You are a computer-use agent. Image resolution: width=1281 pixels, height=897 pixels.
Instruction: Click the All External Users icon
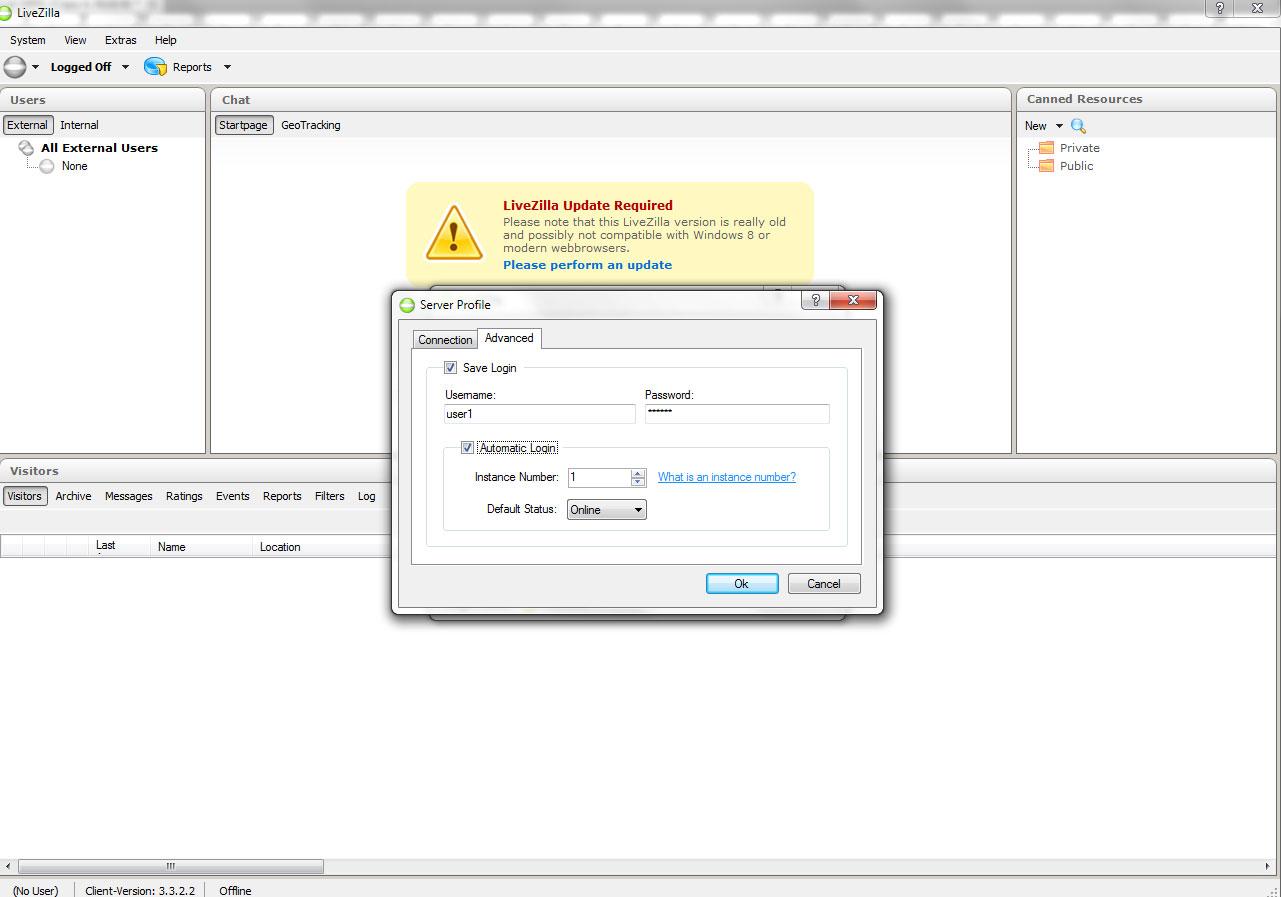(27, 148)
